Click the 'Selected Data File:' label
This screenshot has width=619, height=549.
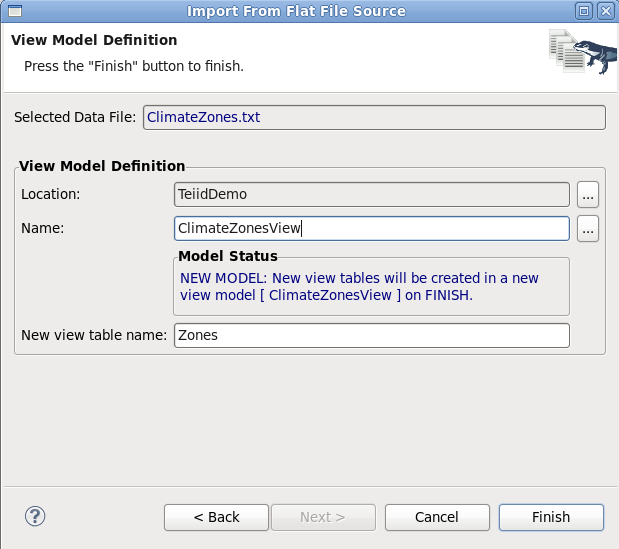click(75, 117)
